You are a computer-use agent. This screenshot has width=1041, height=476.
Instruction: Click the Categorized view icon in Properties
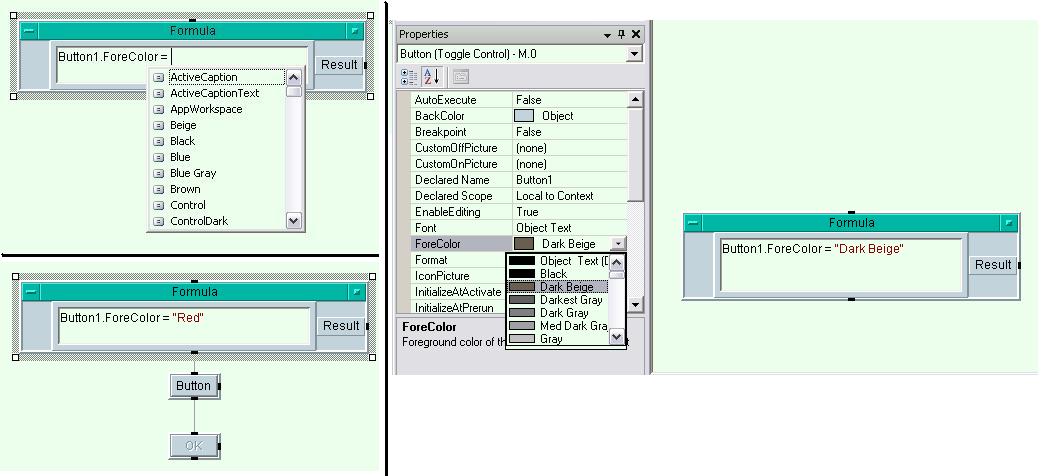409,76
